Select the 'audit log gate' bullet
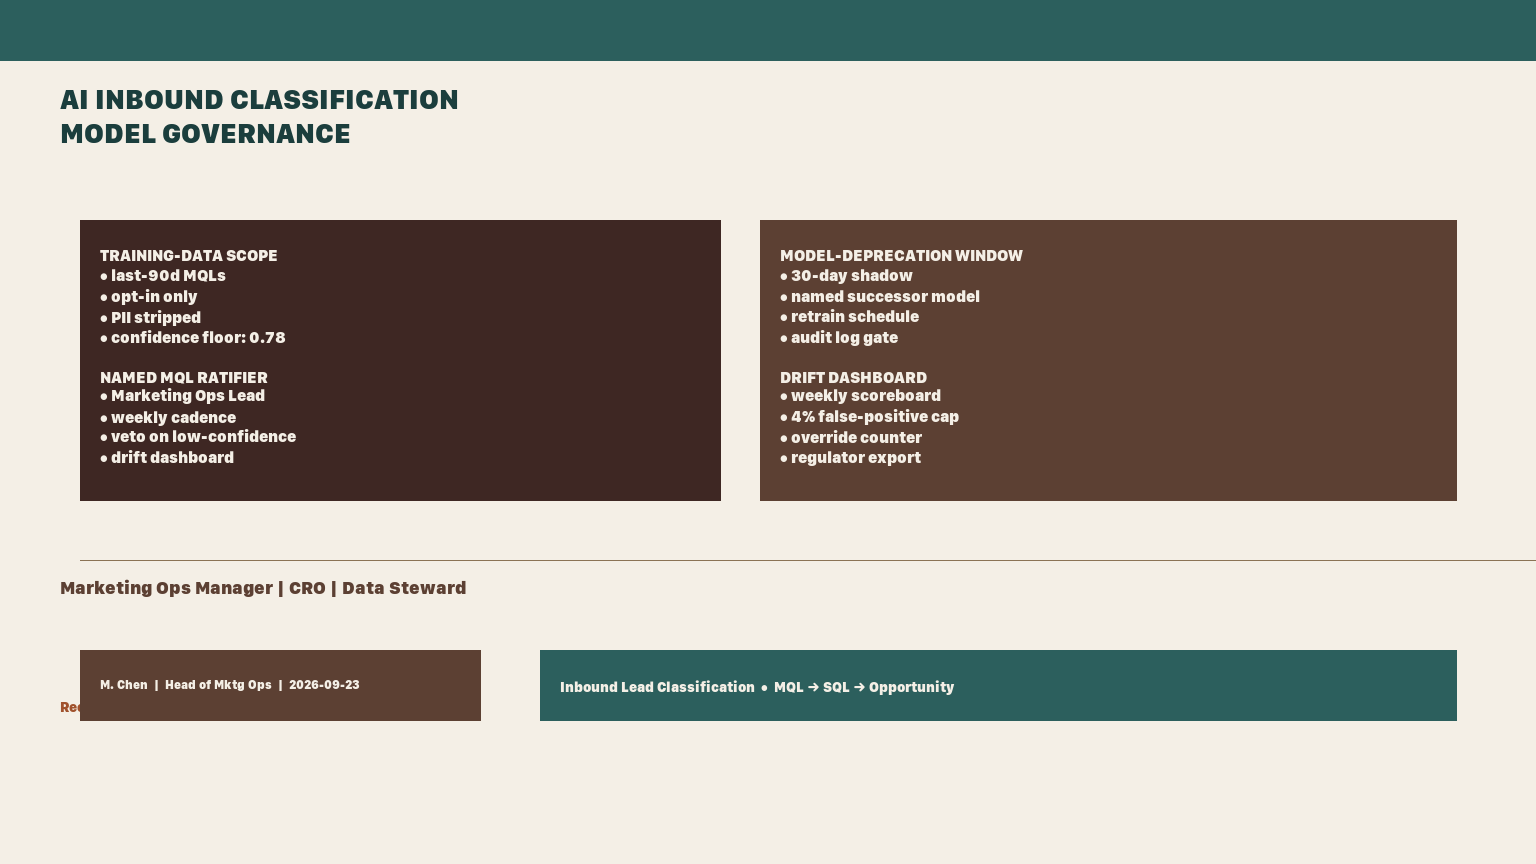This screenshot has height=864, width=1536. (839, 338)
